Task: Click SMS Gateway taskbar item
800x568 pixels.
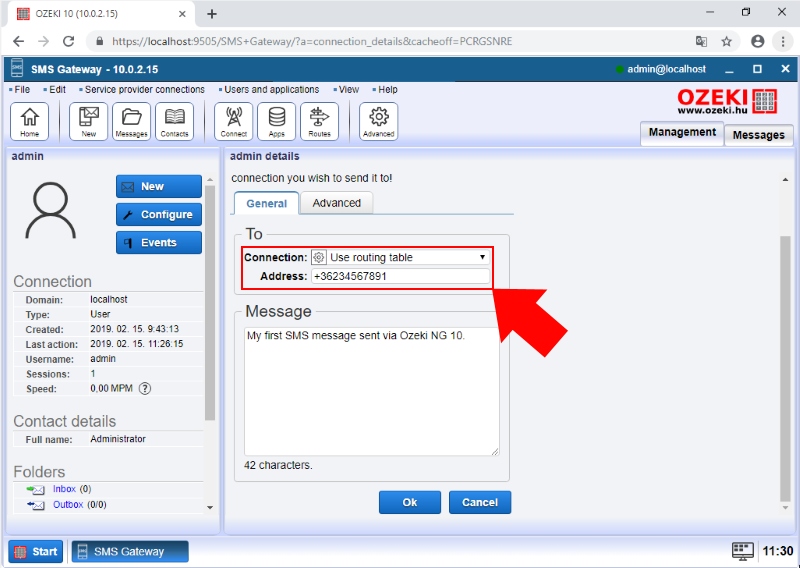Action: pos(130,551)
